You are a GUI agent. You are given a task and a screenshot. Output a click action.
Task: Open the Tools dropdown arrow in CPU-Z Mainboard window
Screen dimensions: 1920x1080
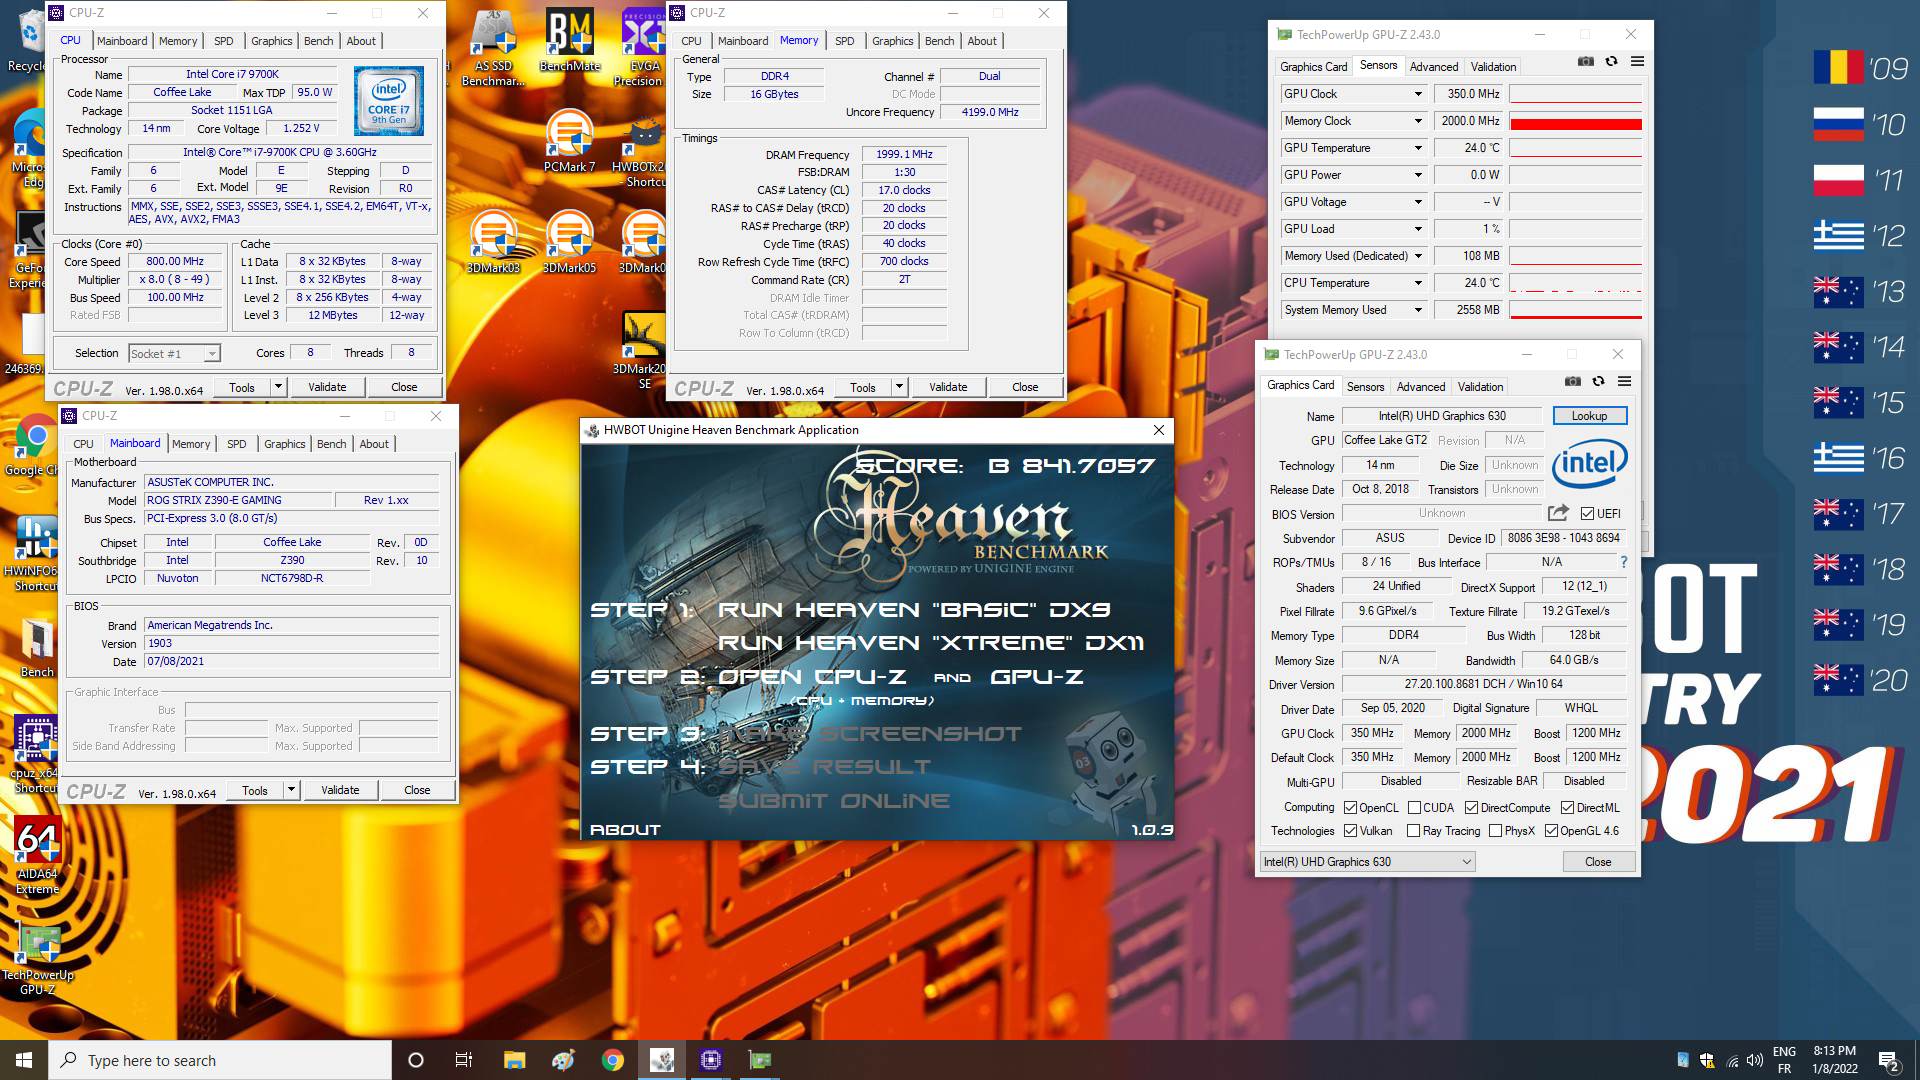tap(291, 790)
